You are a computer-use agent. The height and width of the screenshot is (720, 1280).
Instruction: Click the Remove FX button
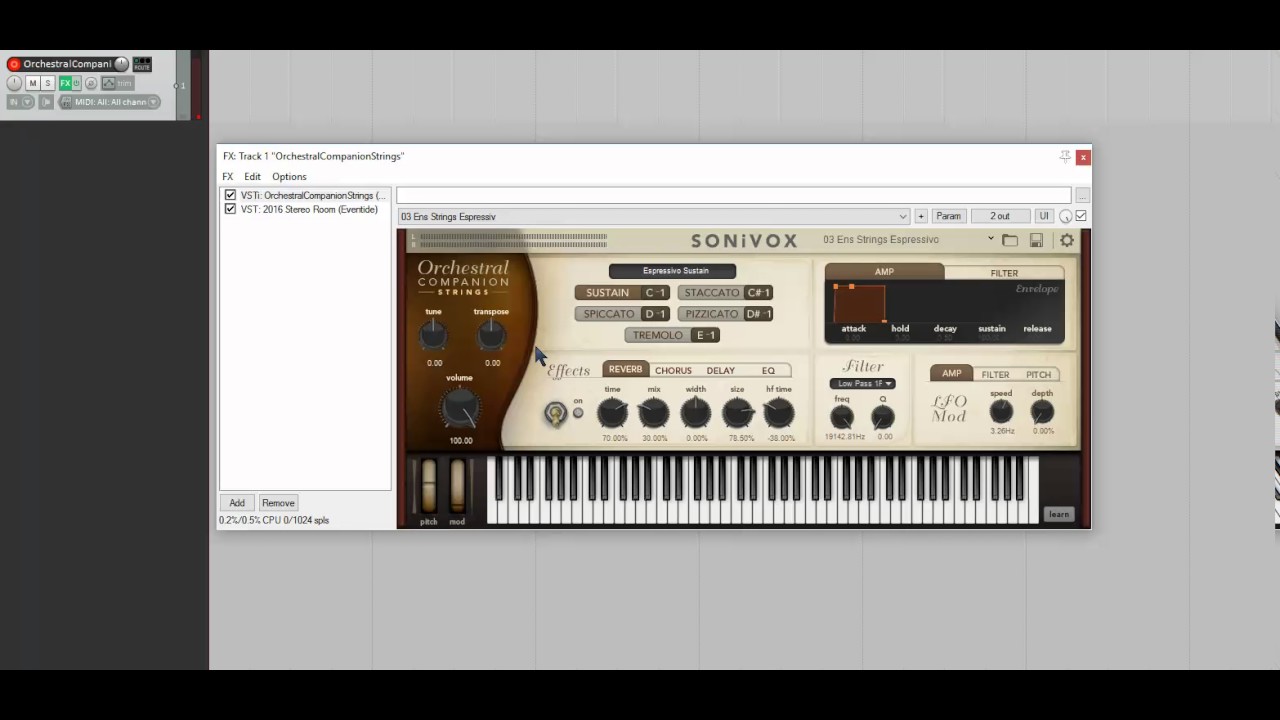tap(278, 503)
